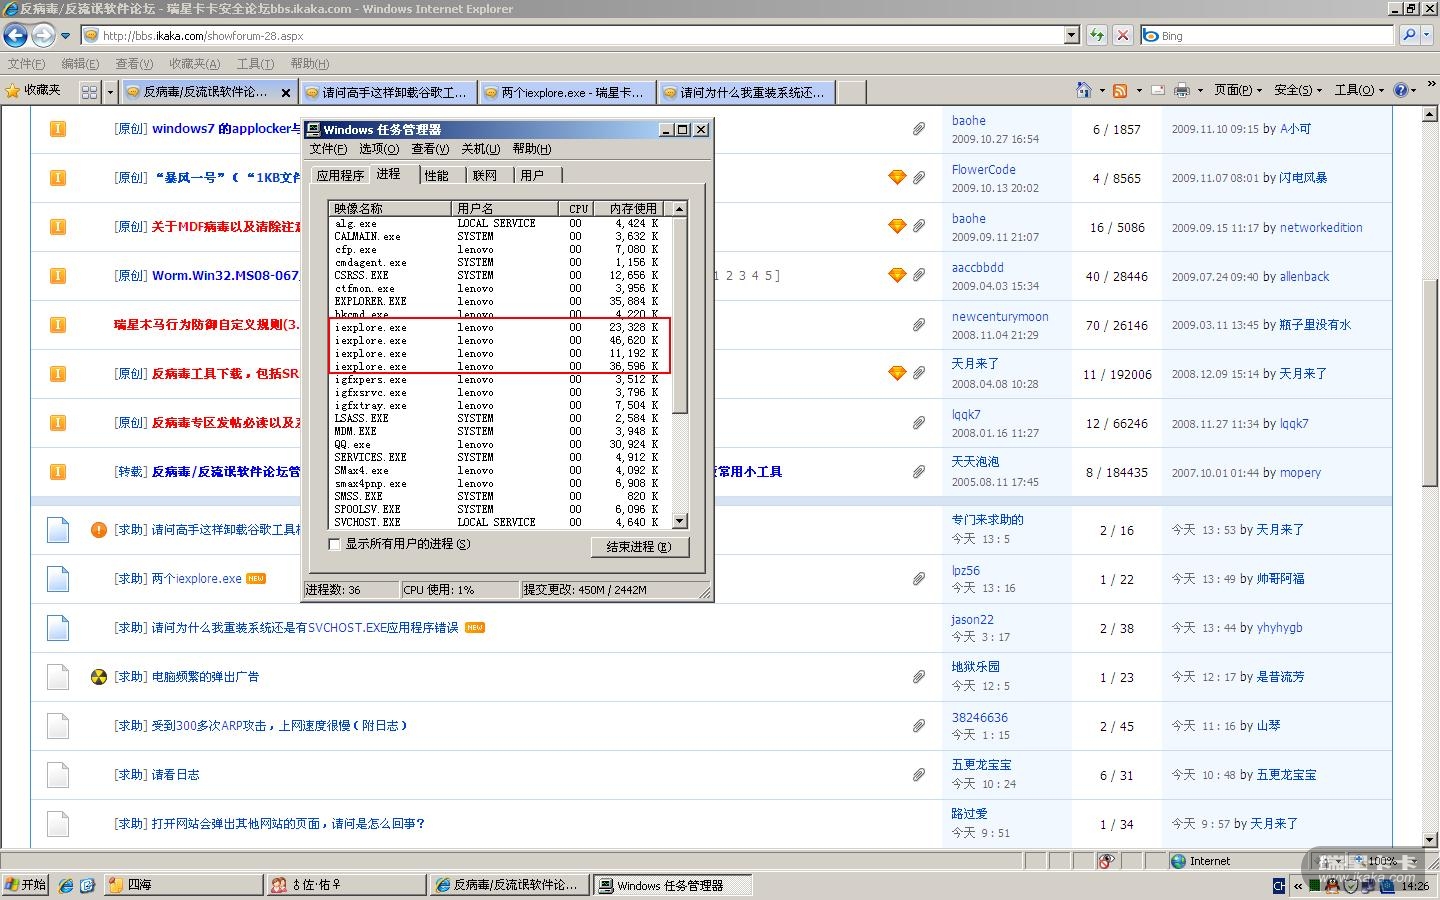Click the Print icon in command bar

[x=1181, y=91]
